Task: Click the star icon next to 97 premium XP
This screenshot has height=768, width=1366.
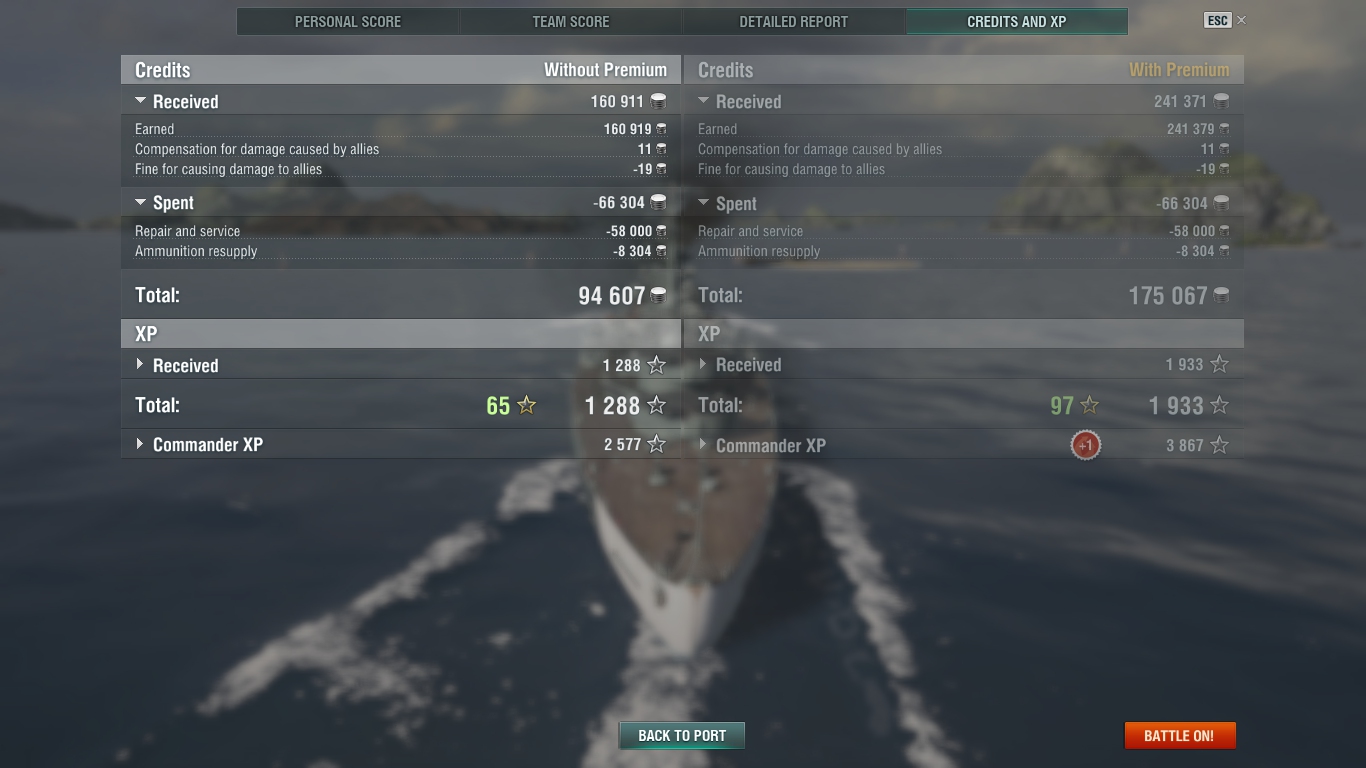Action: (1089, 405)
